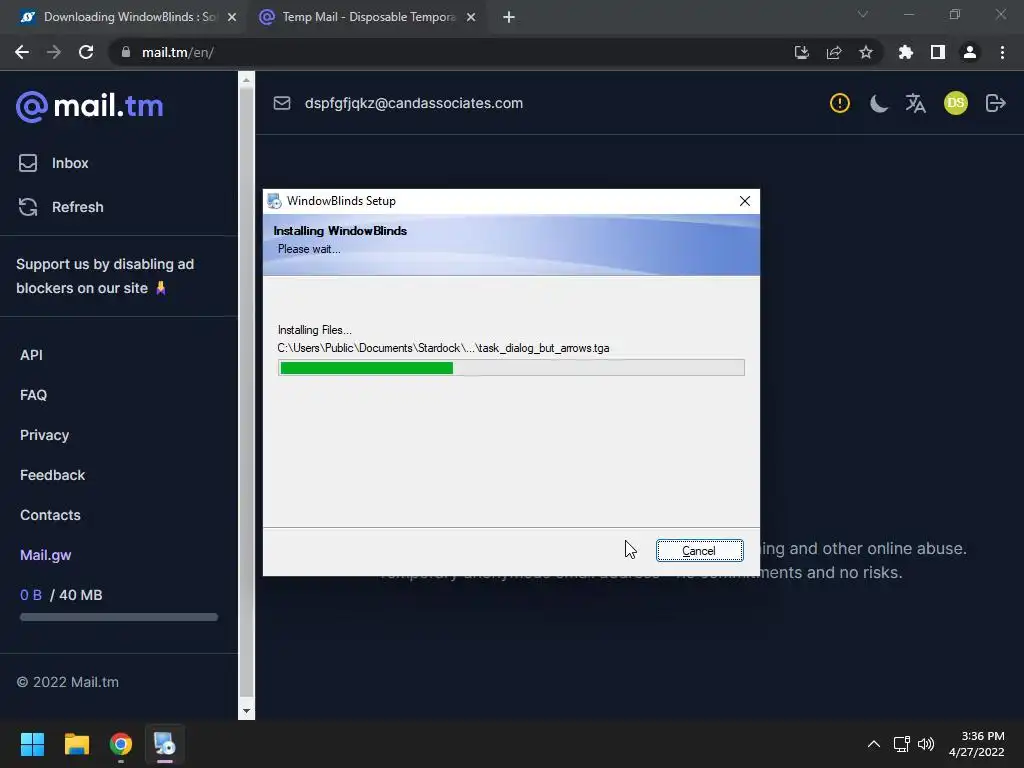
Task: Open the Windows Start menu
Action: coord(32,744)
